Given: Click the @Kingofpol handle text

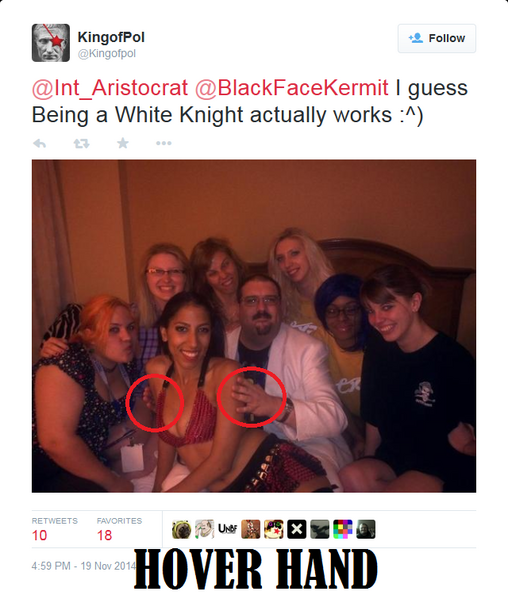Looking at the screenshot, I should pyautogui.click(x=107, y=53).
